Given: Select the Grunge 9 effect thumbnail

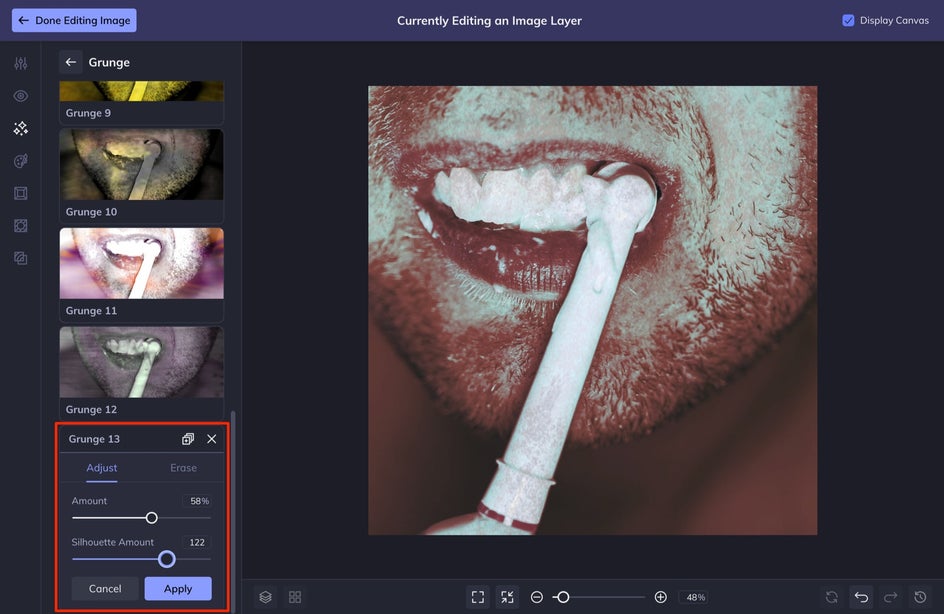Looking at the screenshot, I should tap(141, 91).
